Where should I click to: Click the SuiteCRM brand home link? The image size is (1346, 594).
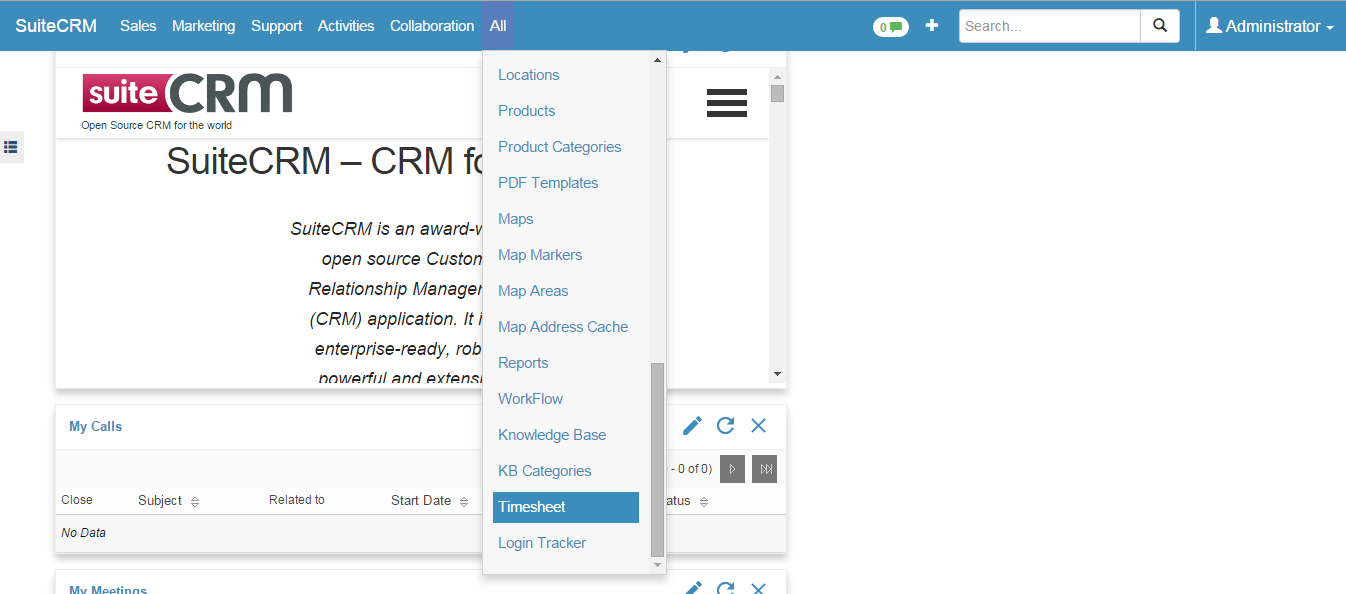coord(56,26)
